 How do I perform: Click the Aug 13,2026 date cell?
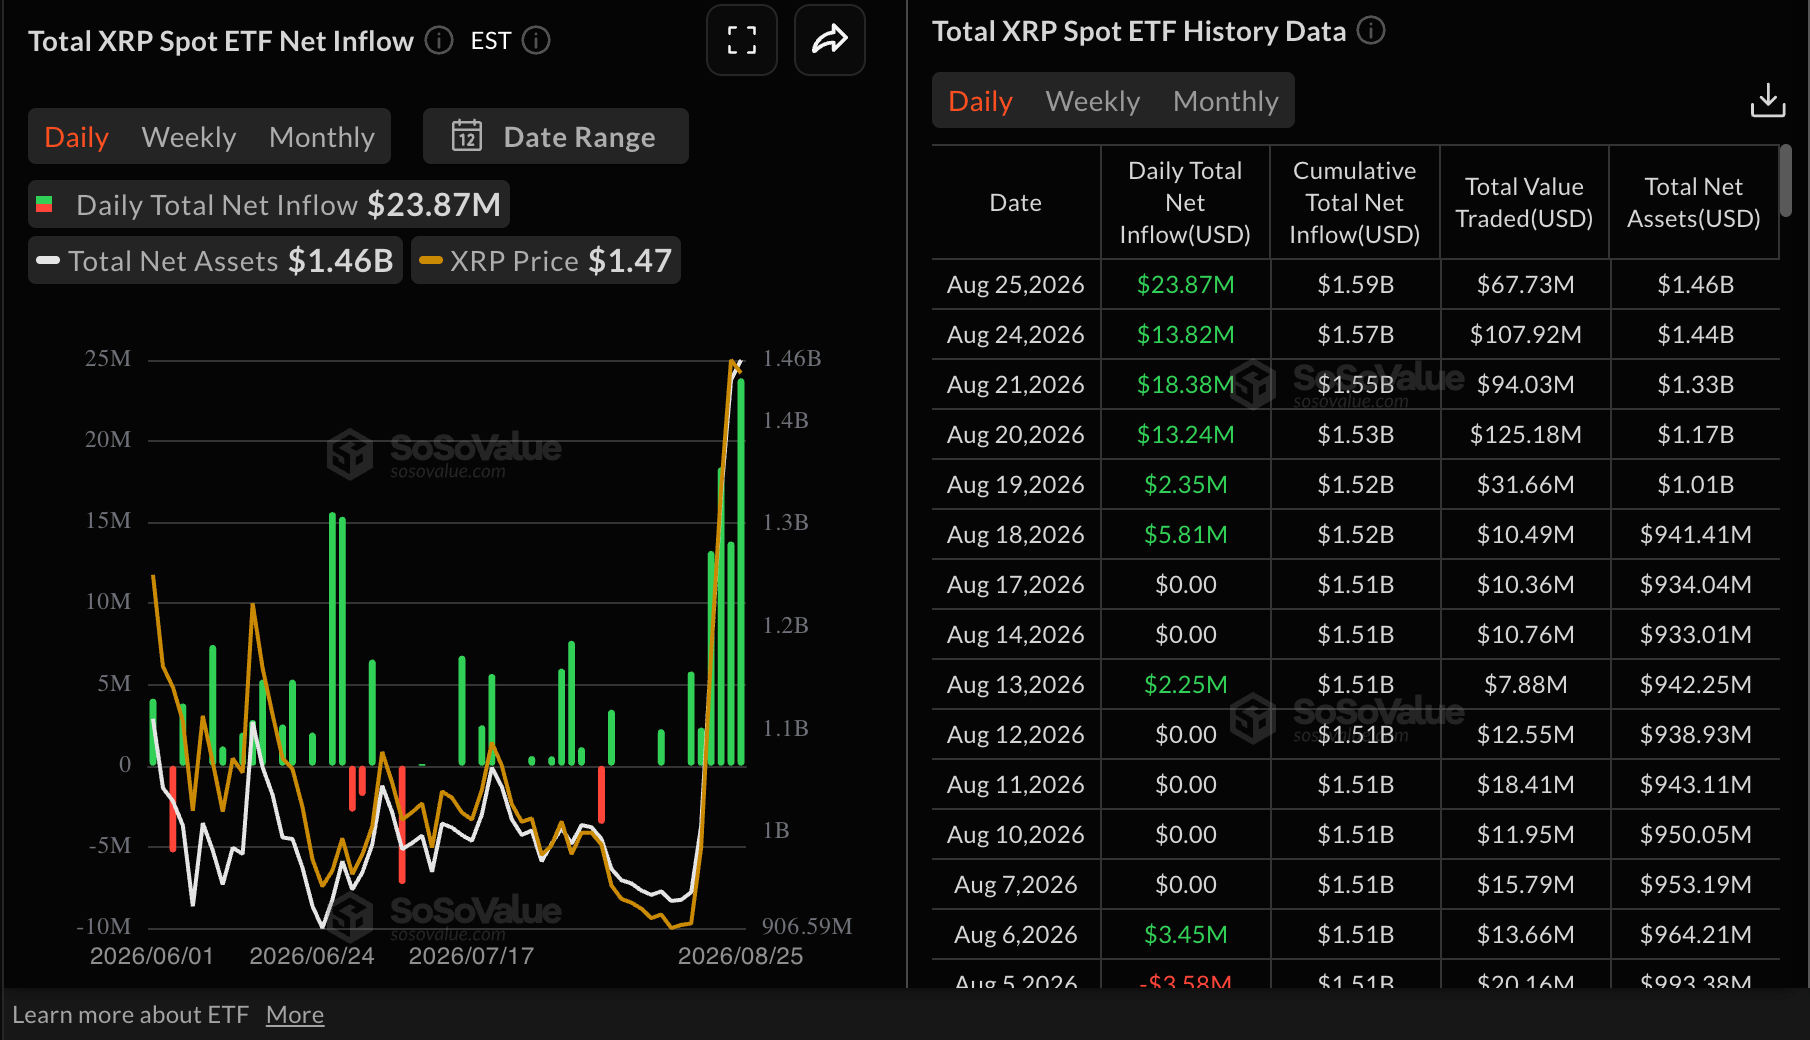coord(1016,684)
